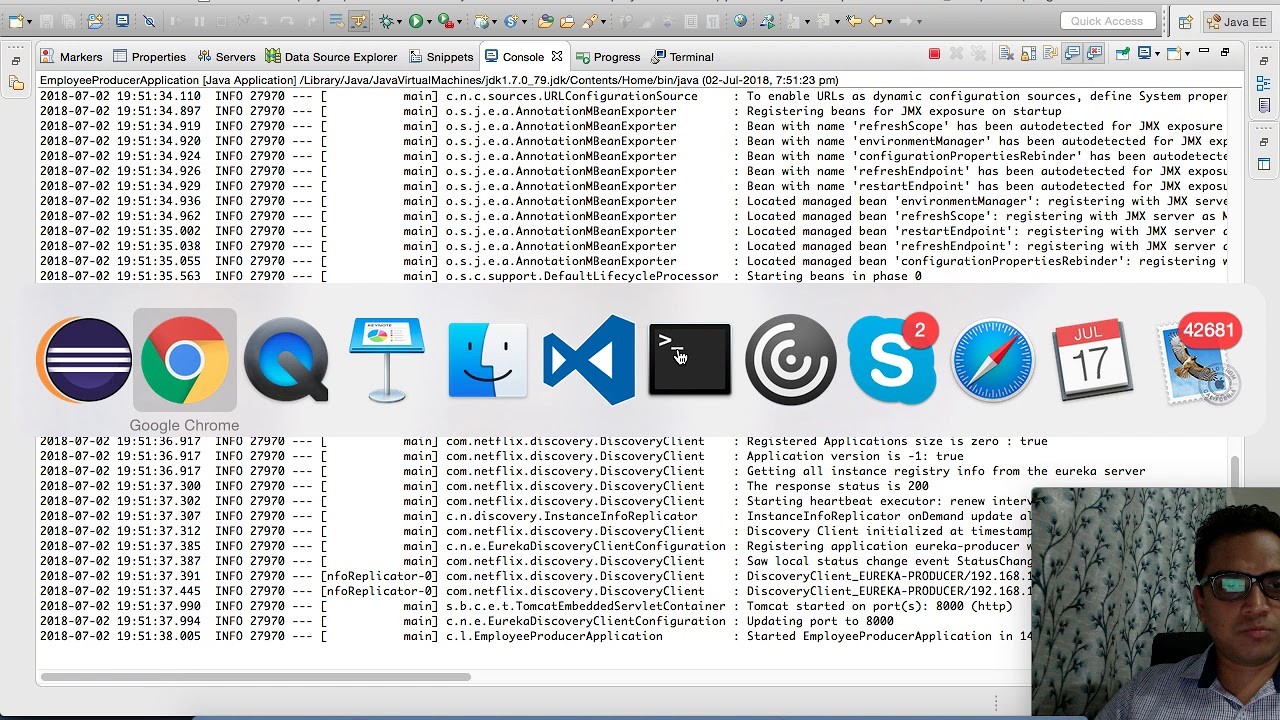Select Eclipse in the app switcher
1280x720 pixels.
83,360
